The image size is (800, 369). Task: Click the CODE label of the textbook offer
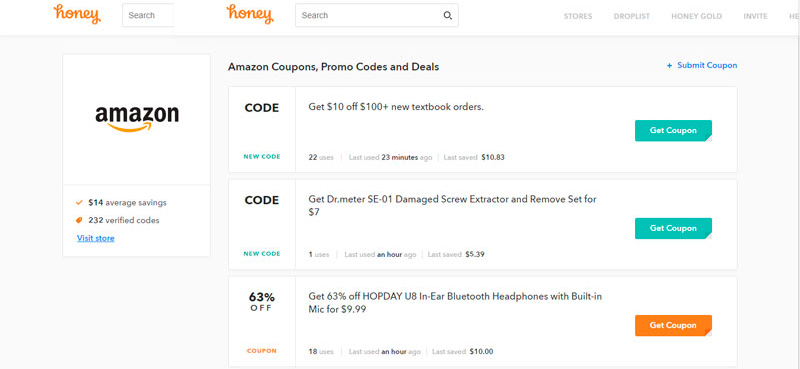(x=262, y=108)
